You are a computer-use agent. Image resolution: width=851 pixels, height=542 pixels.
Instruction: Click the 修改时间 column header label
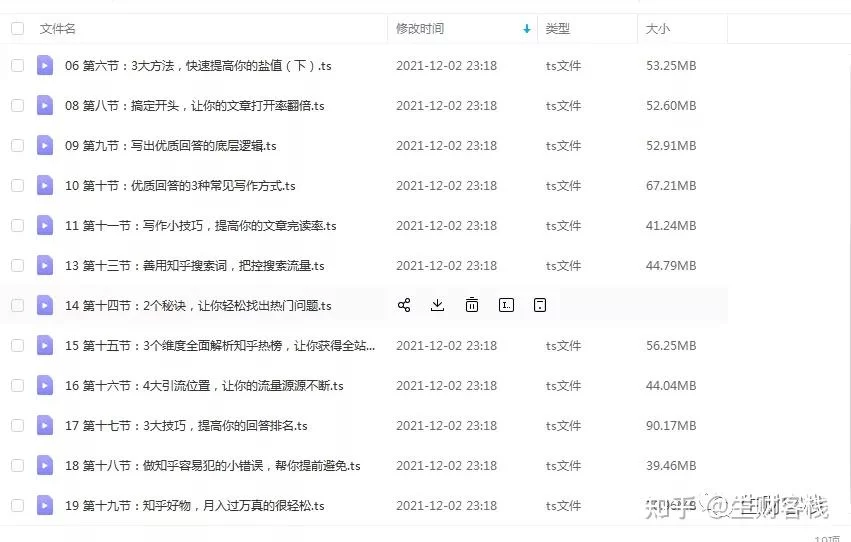tap(420, 29)
